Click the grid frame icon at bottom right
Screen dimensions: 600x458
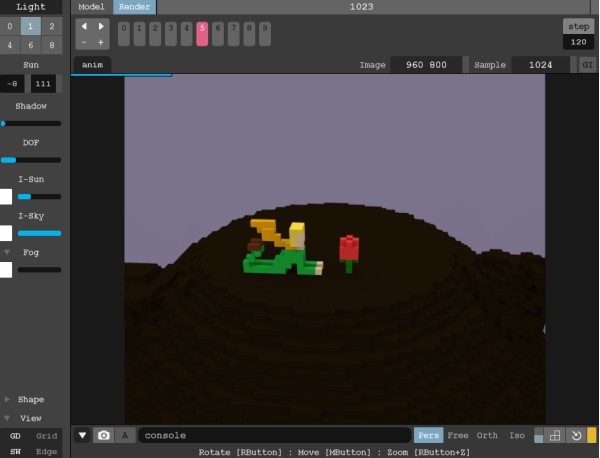555,435
